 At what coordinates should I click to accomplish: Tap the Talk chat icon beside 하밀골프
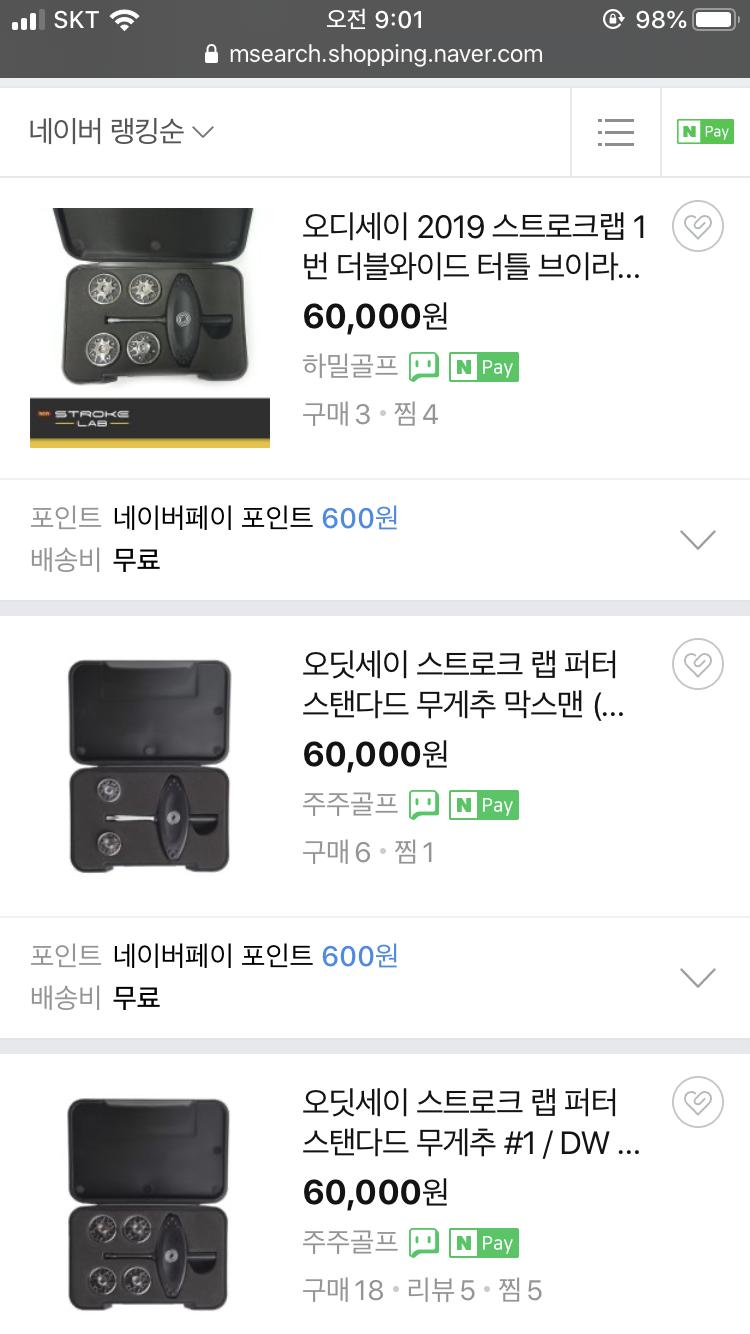pyautogui.click(x=424, y=367)
